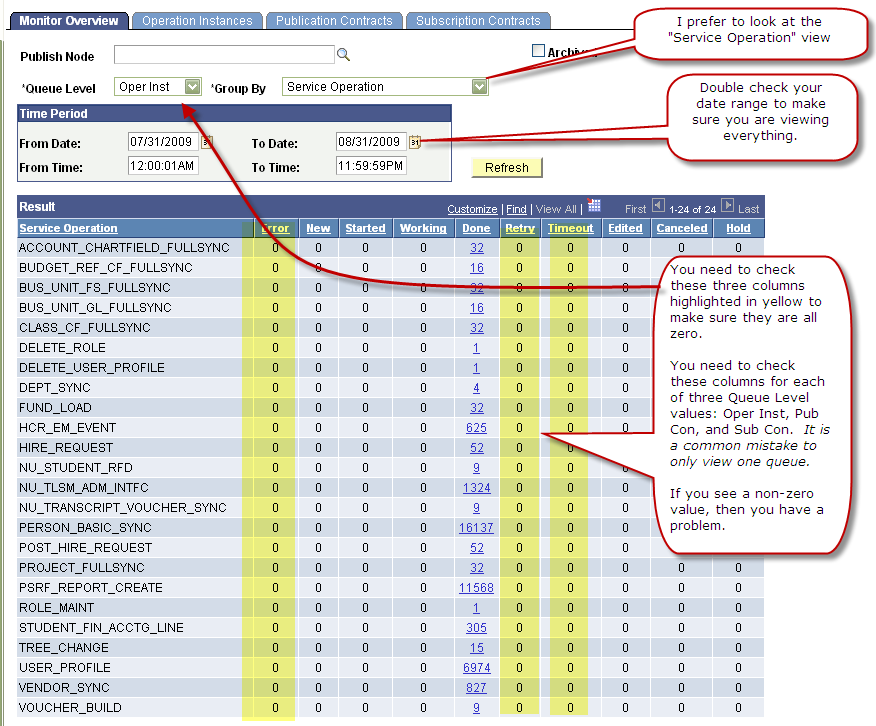876x726 pixels.
Task: Open Done count 1 for DELETE_USER_PROFILE
Action: pos(476,368)
